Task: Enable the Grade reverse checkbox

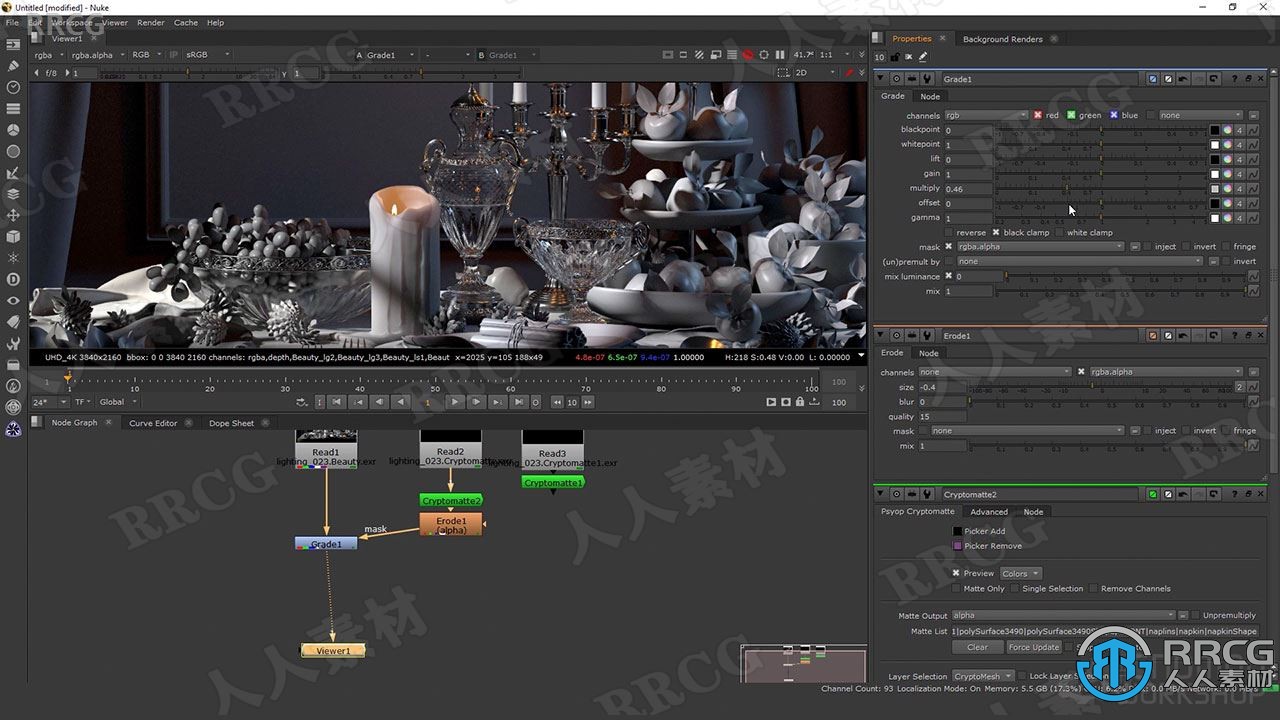Action: click(x=949, y=232)
